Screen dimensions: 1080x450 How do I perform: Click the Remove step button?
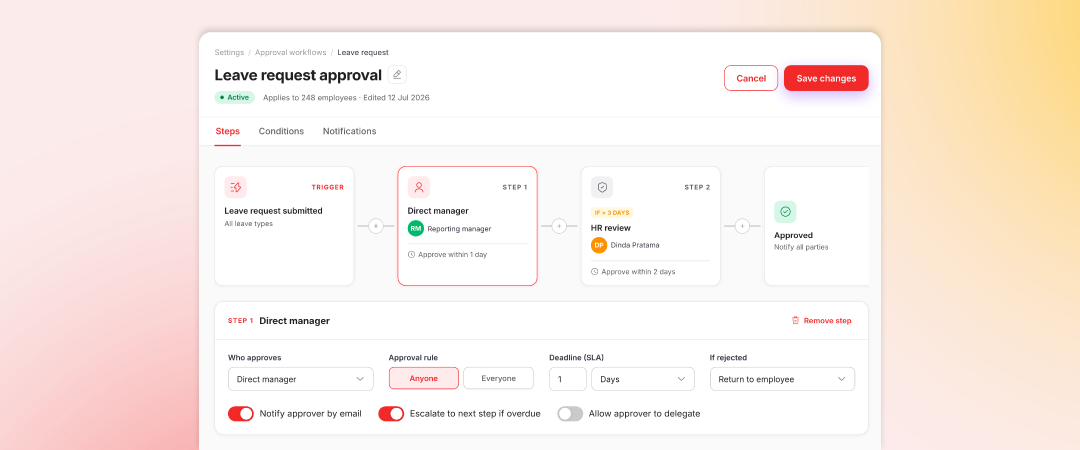point(821,320)
